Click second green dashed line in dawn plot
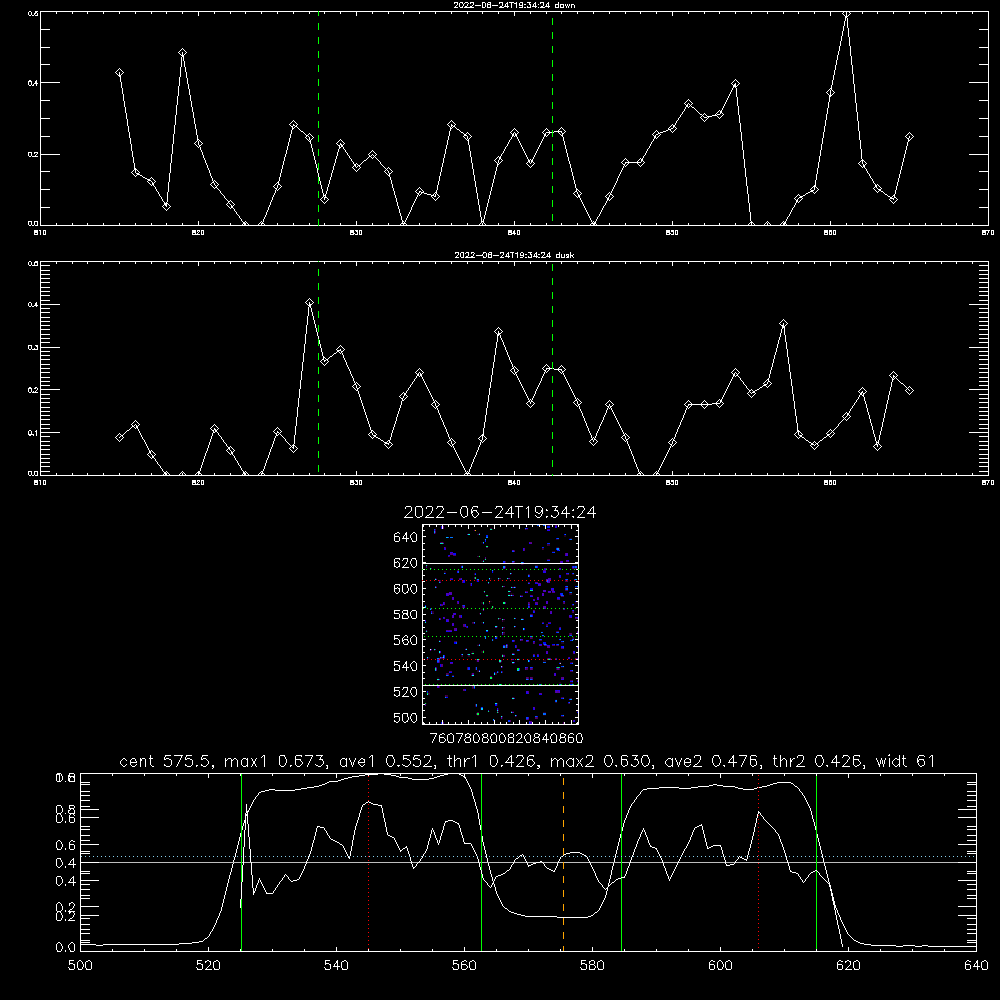This screenshot has width=1000, height=1000. point(552,118)
